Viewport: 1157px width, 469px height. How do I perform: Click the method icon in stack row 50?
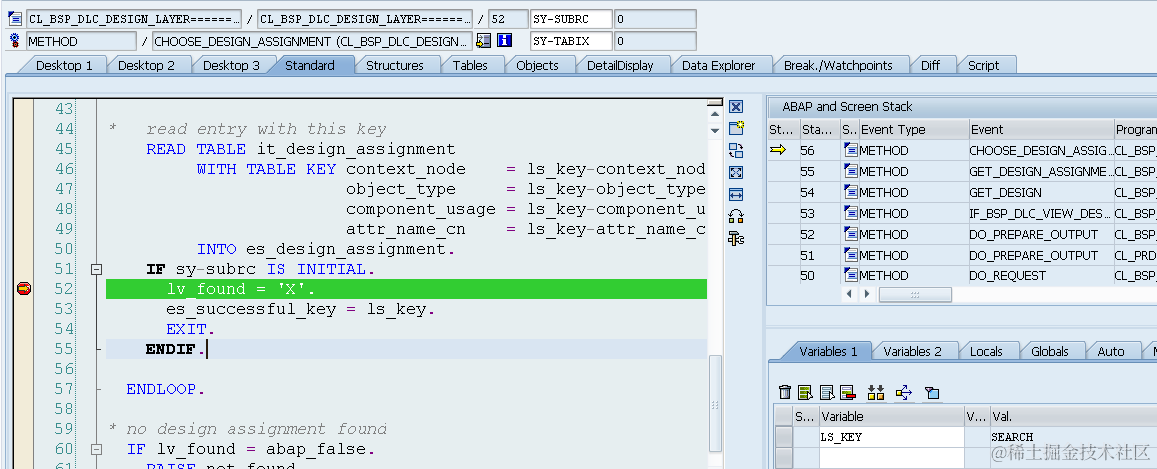click(851, 276)
